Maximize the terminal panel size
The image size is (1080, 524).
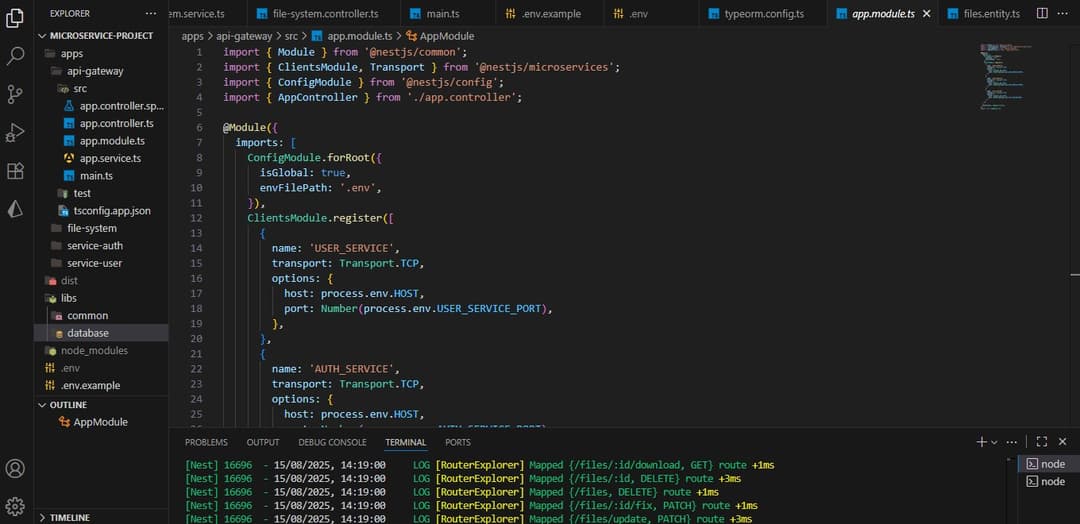1041,442
